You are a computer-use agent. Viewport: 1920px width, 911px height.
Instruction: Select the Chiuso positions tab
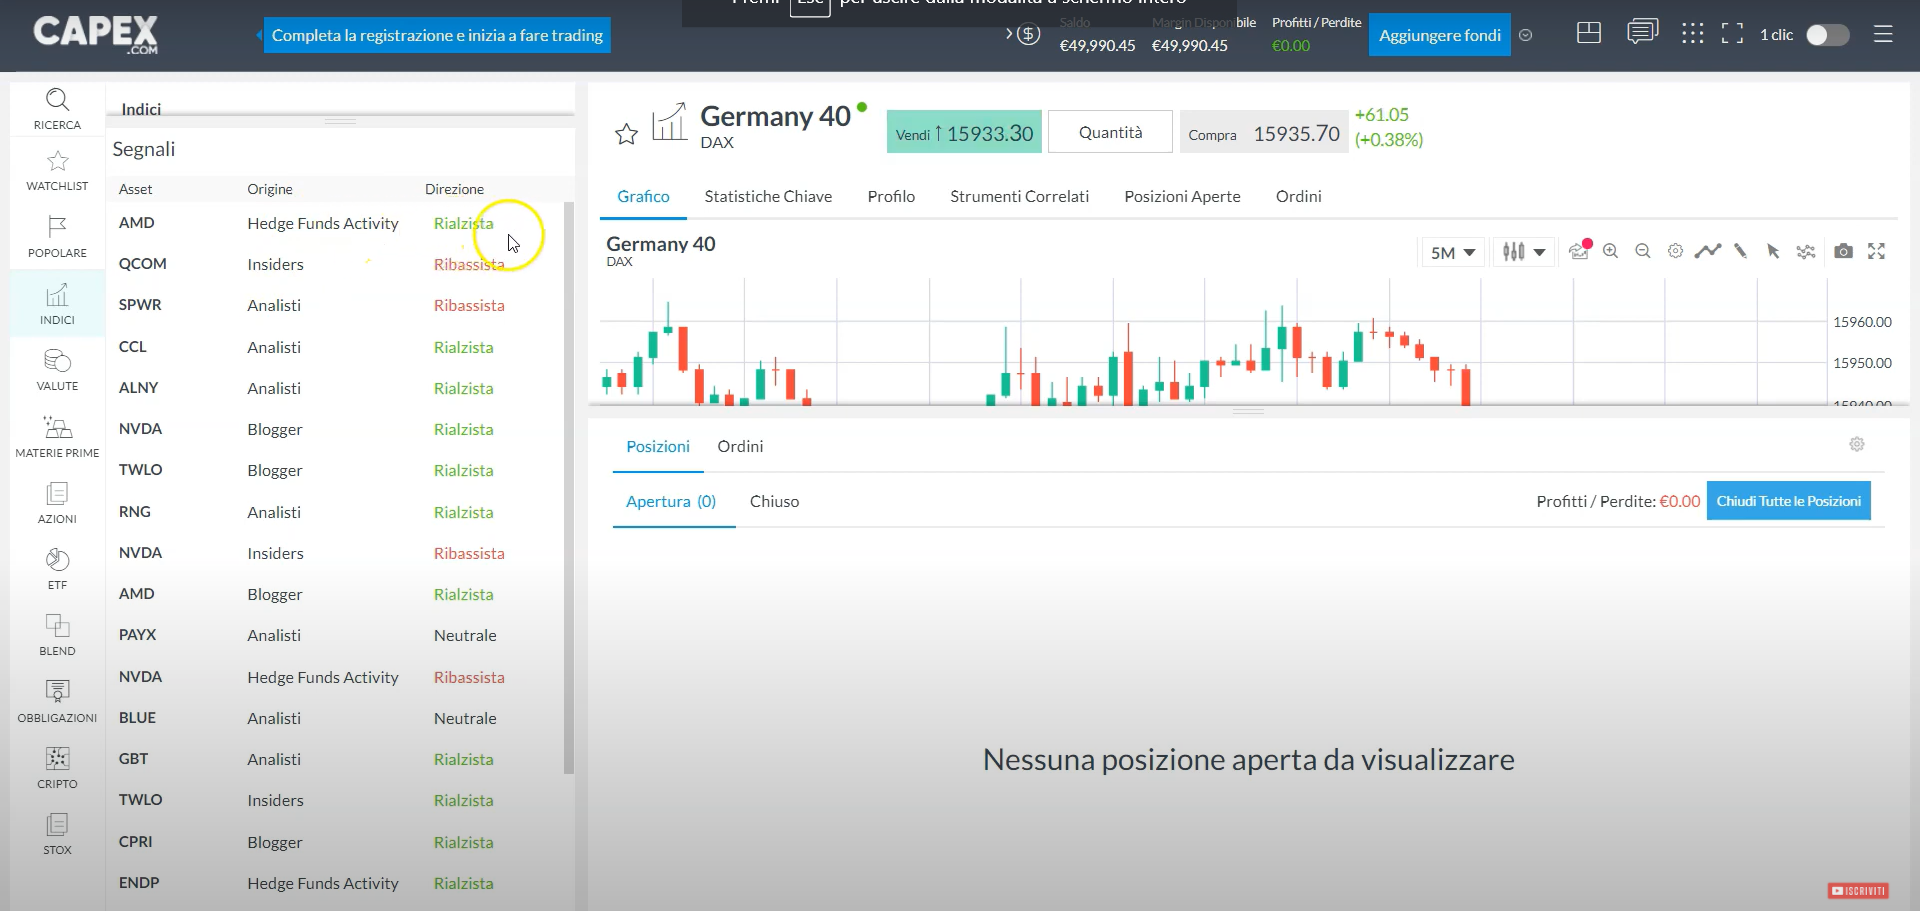pyautogui.click(x=774, y=501)
